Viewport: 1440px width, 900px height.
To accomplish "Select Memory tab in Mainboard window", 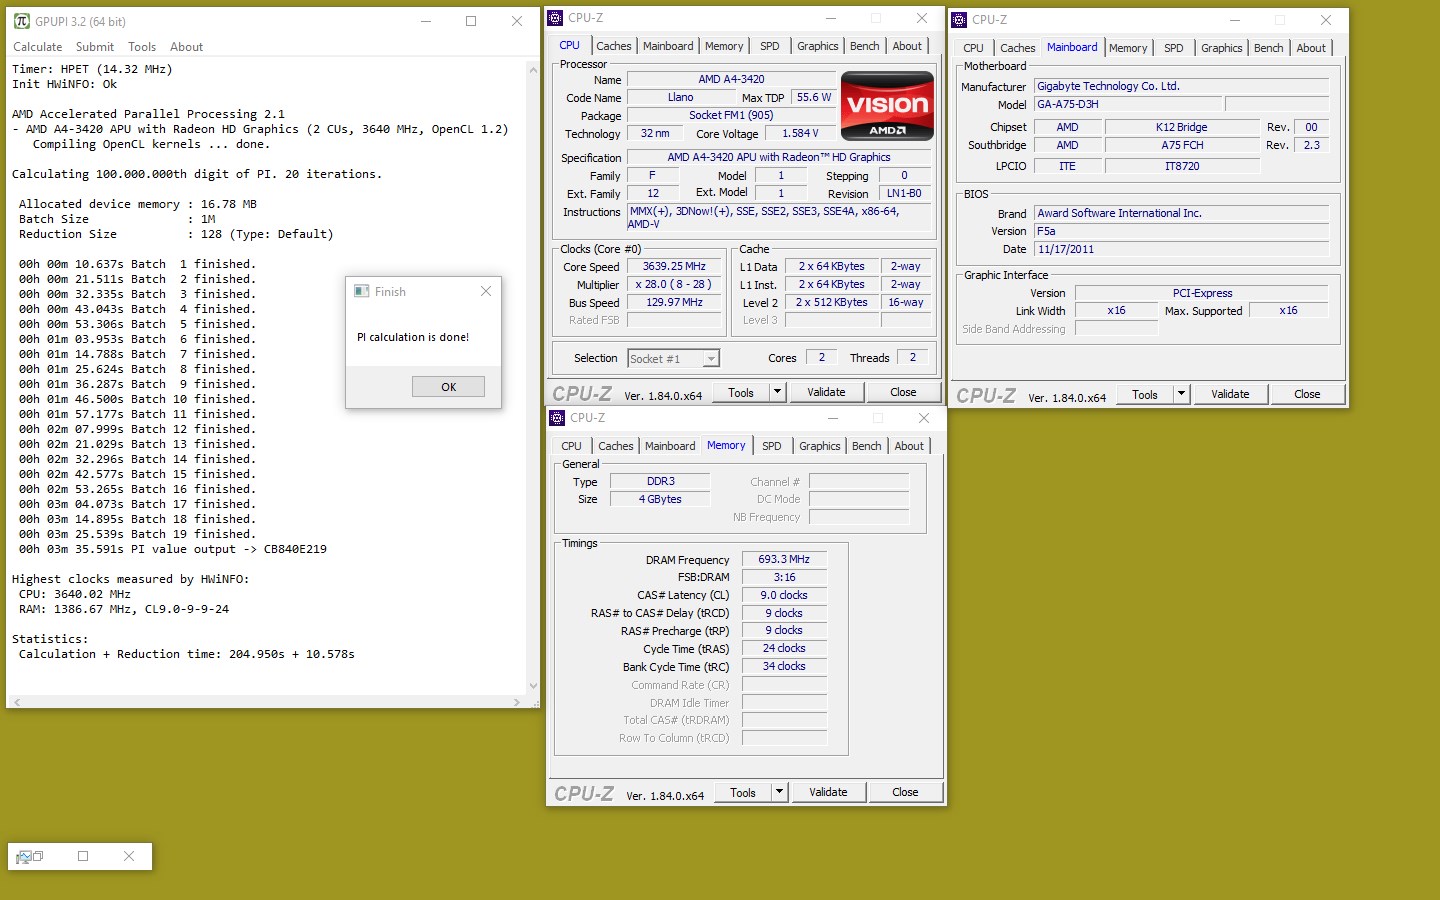I will click(x=1128, y=48).
